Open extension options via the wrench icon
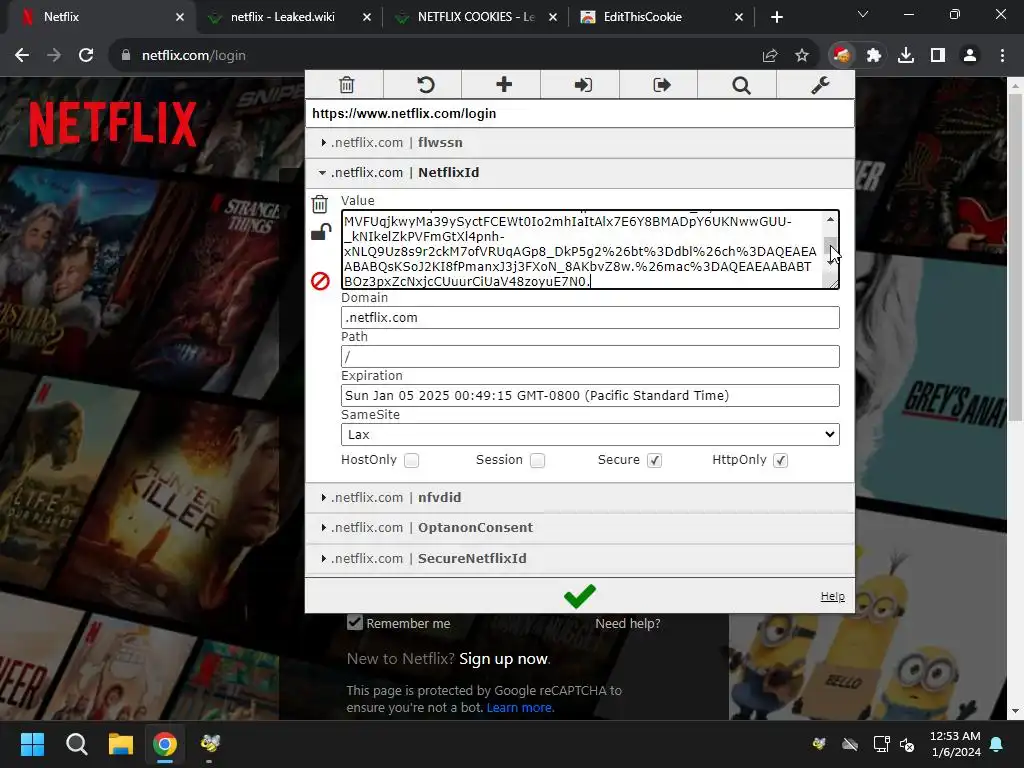Image resolution: width=1024 pixels, height=768 pixels. [820, 85]
